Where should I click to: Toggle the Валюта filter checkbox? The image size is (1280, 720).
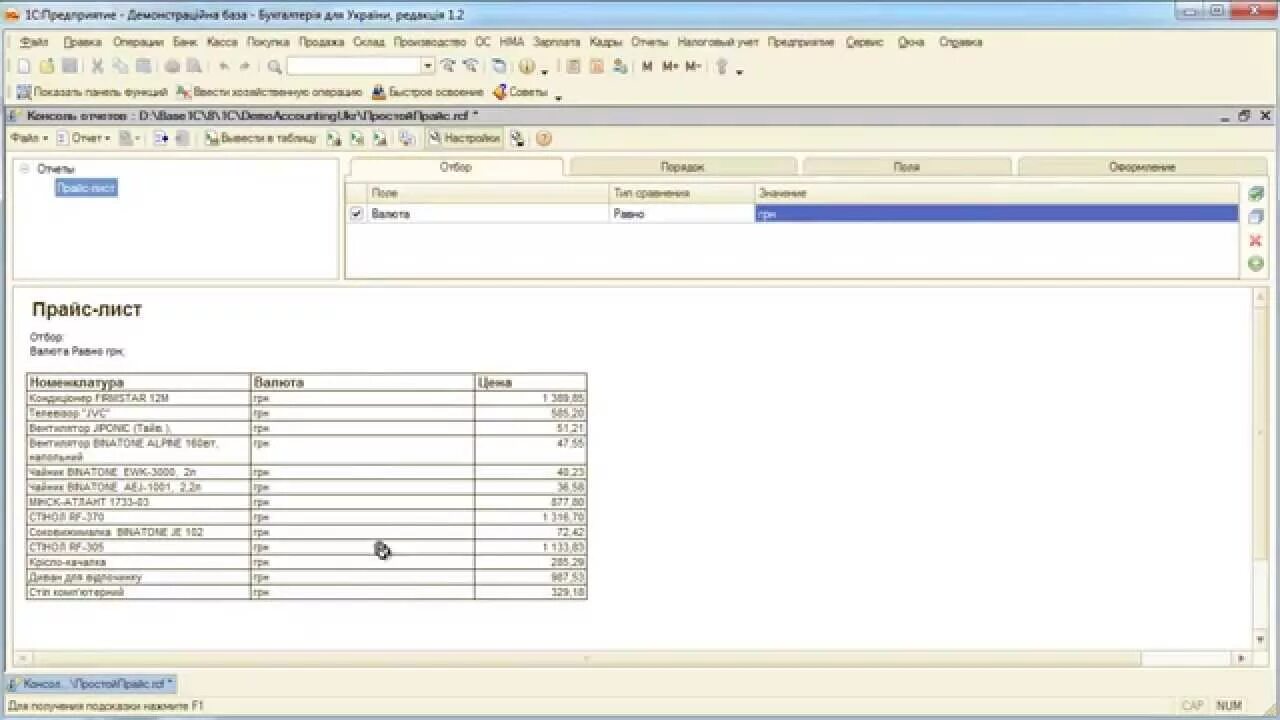356,214
